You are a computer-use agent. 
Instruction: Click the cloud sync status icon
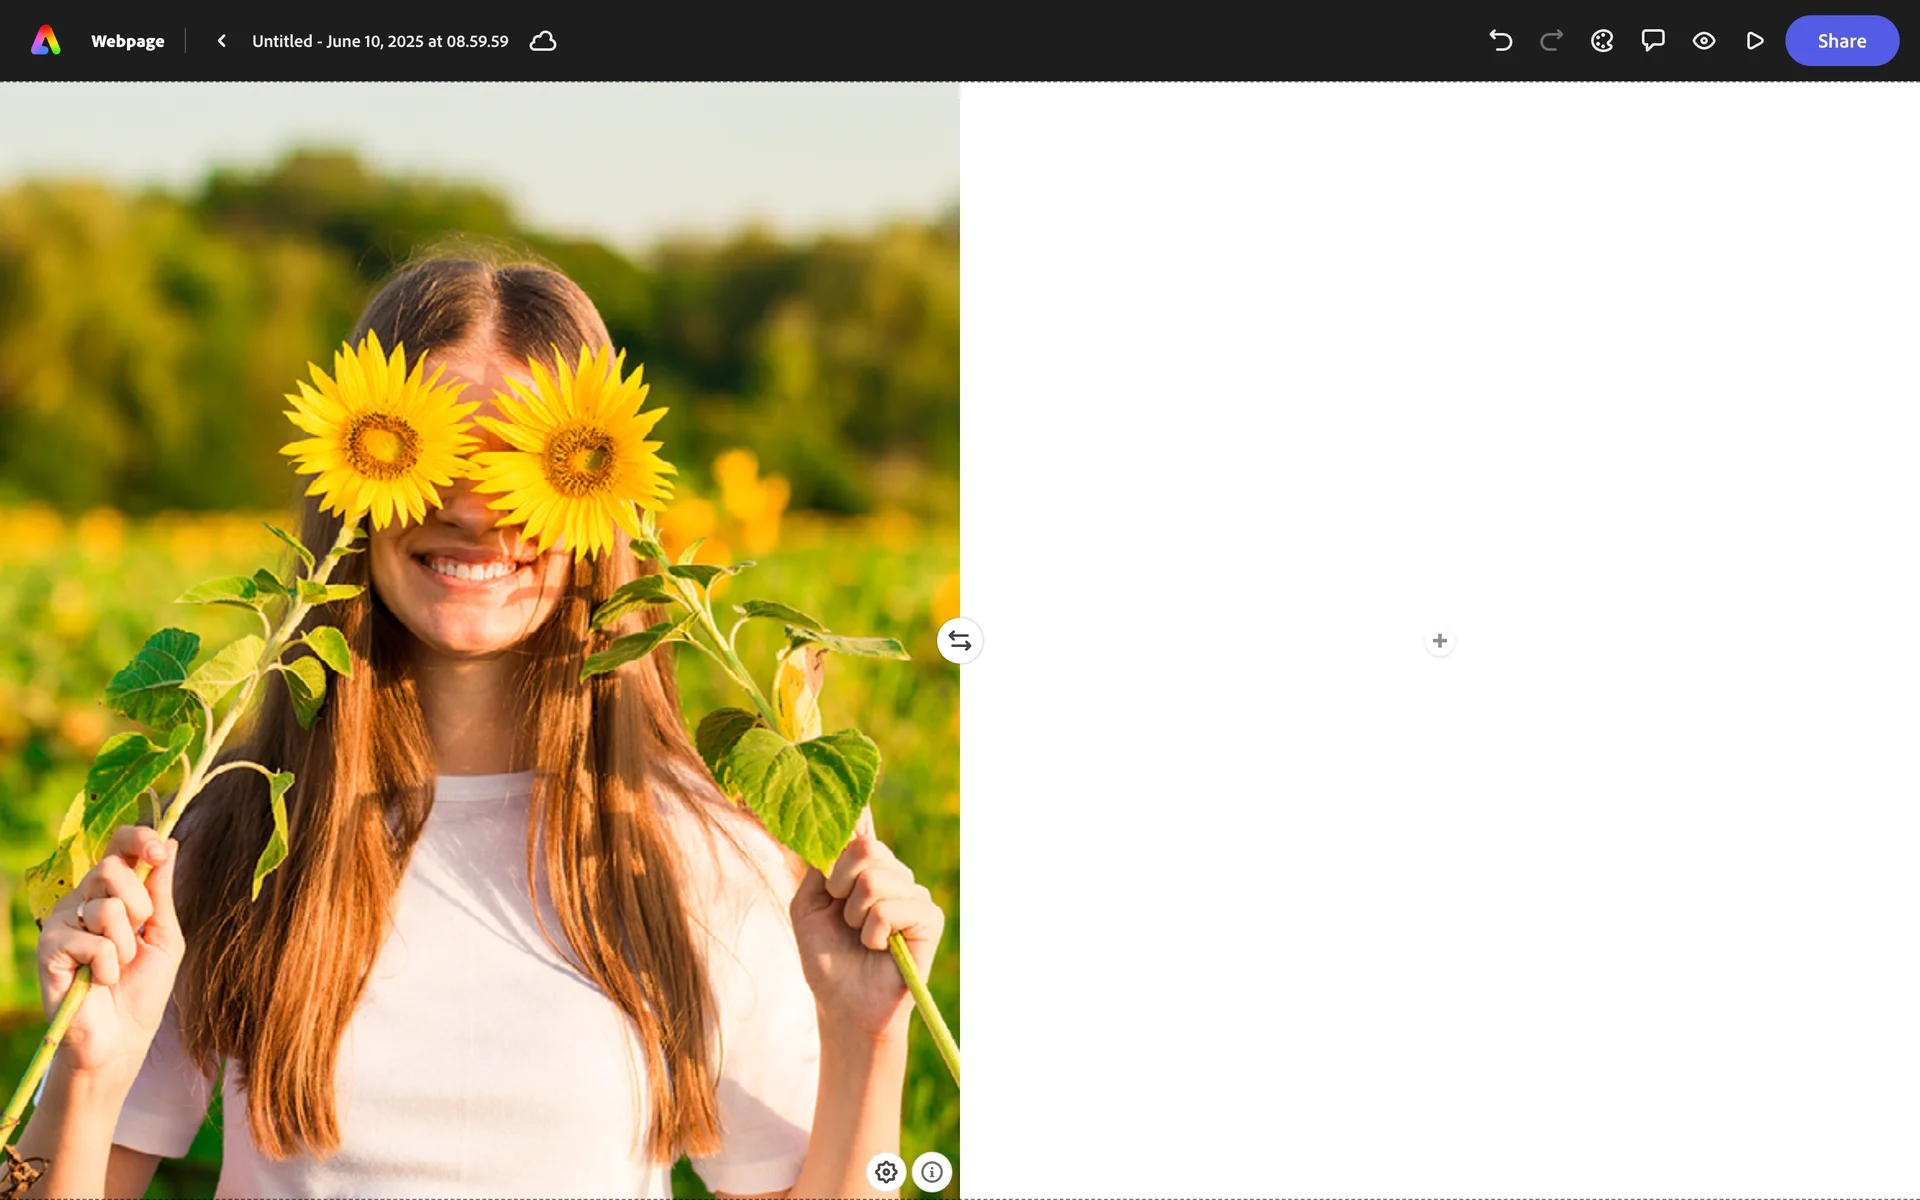(543, 41)
